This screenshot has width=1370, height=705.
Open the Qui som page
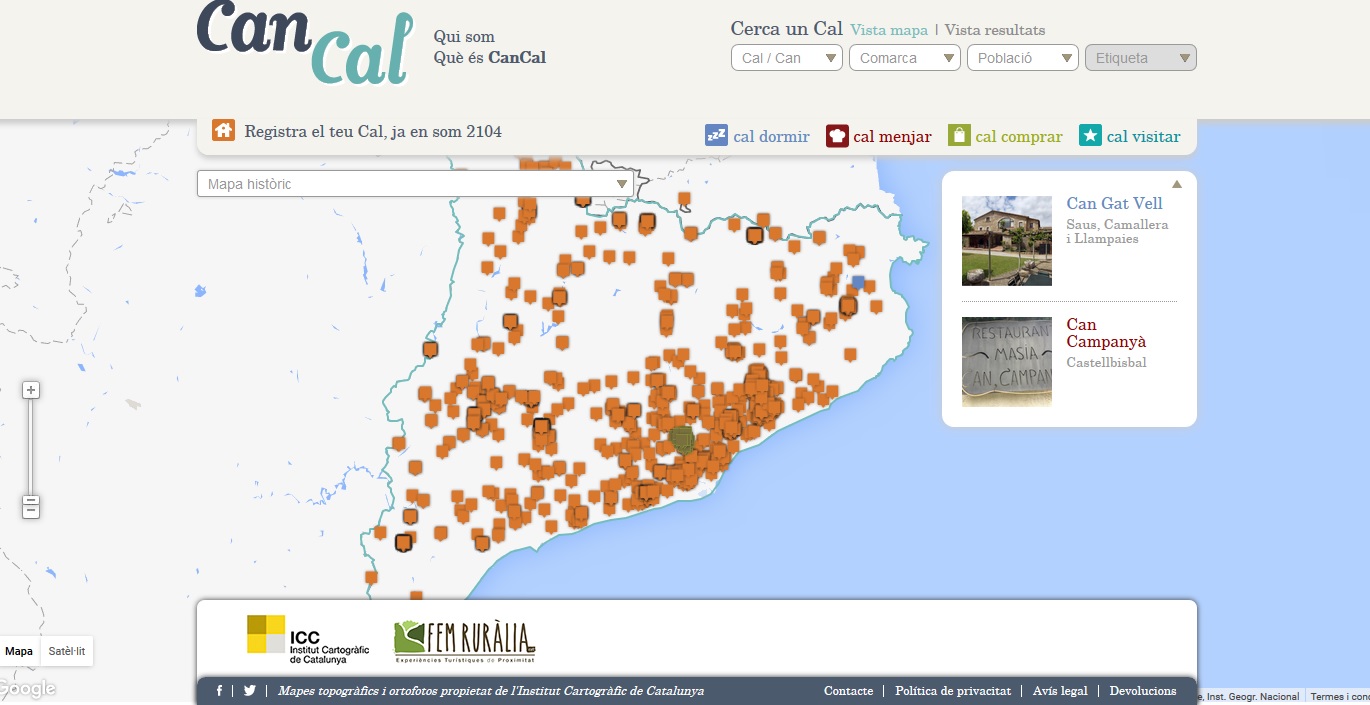[464, 37]
